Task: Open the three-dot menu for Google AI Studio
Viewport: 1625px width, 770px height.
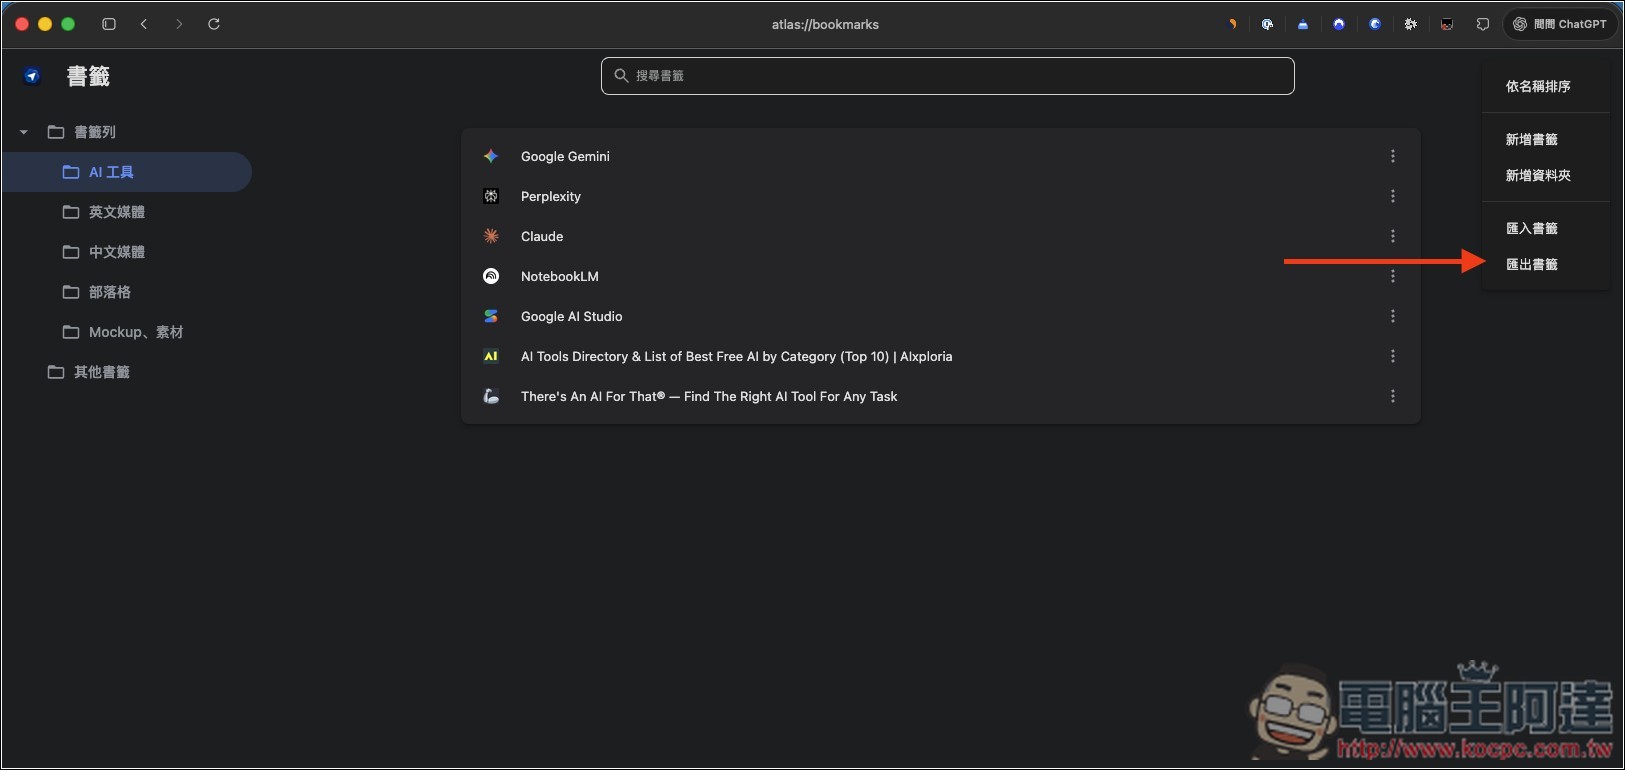Action: pyautogui.click(x=1393, y=316)
